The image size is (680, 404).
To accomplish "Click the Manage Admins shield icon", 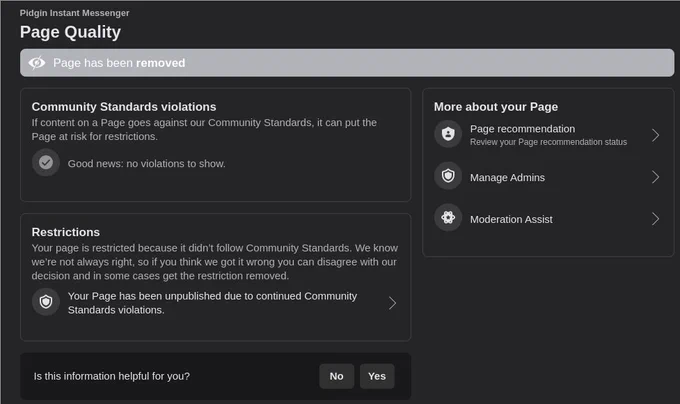I will (x=448, y=176).
